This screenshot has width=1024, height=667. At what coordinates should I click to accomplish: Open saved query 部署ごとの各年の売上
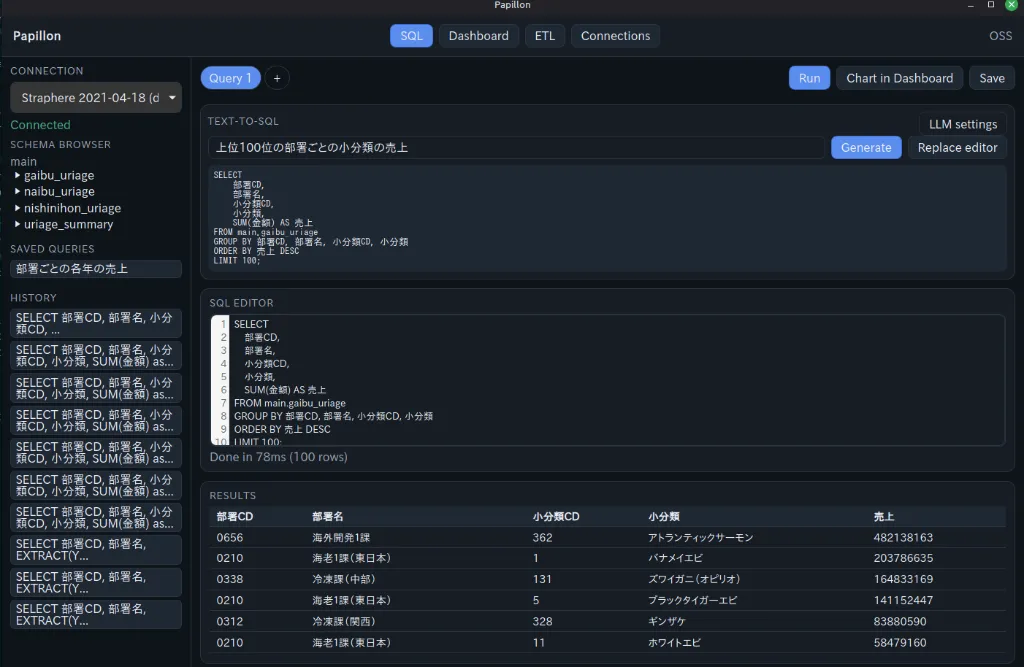click(96, 269)
